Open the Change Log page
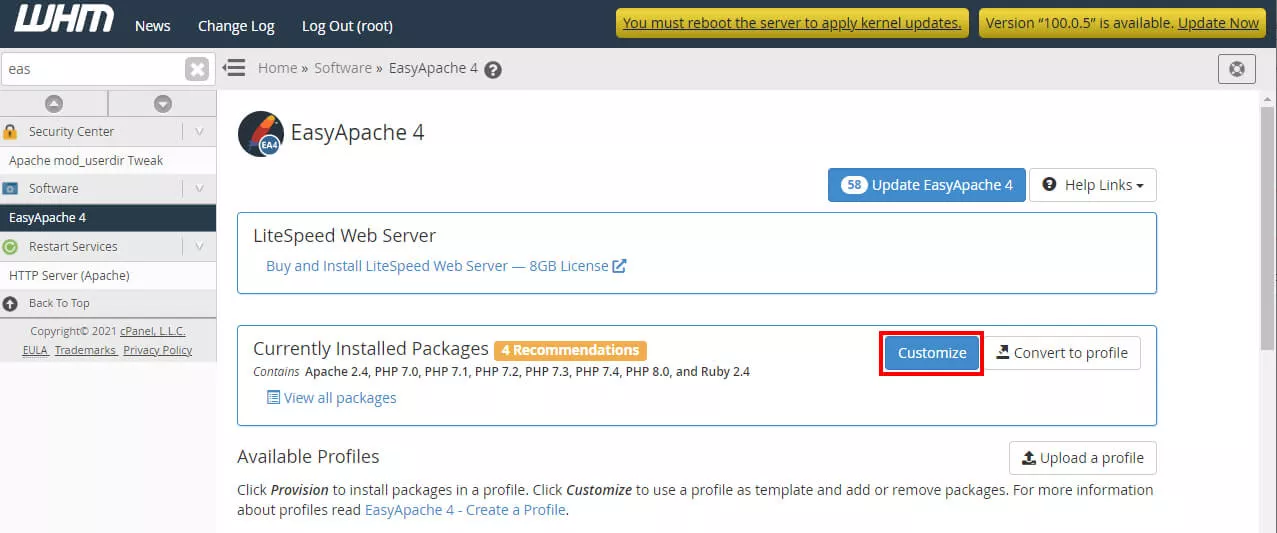The height and width of the screenshot is (533, 1277). click(x=236, y=26)
